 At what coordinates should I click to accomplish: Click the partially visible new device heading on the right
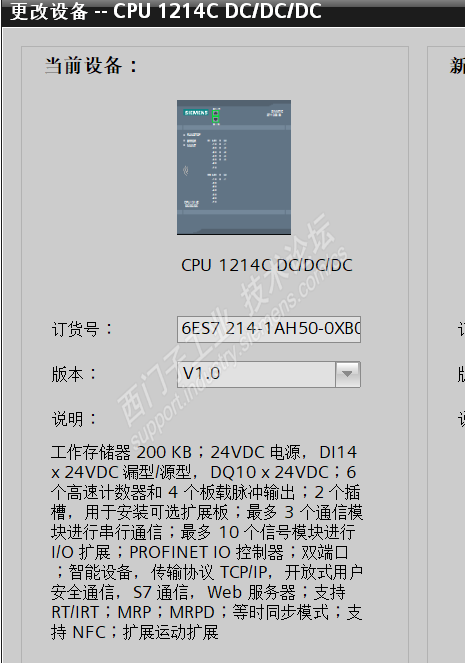click(457, 66)
